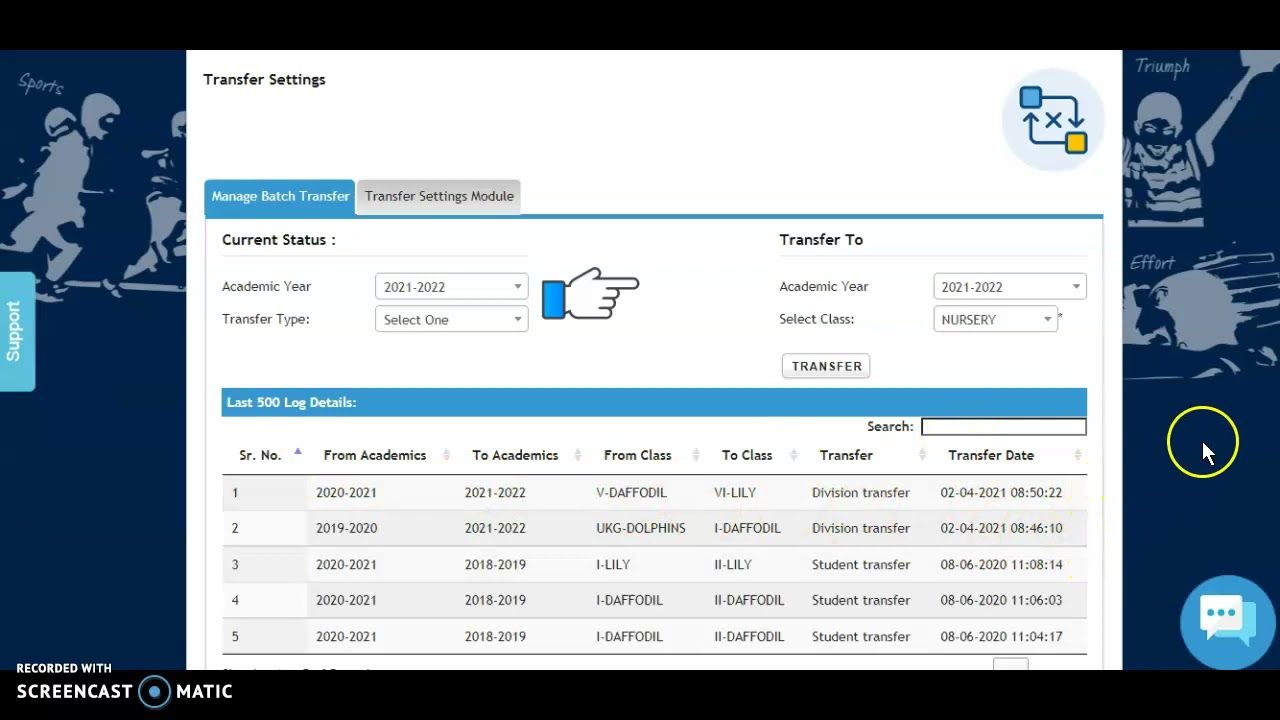The height and width of the screenshot is (720, 1280).
Task: Select transfer date 08-06-2020 11:04:17
Action: point(1001,636)
